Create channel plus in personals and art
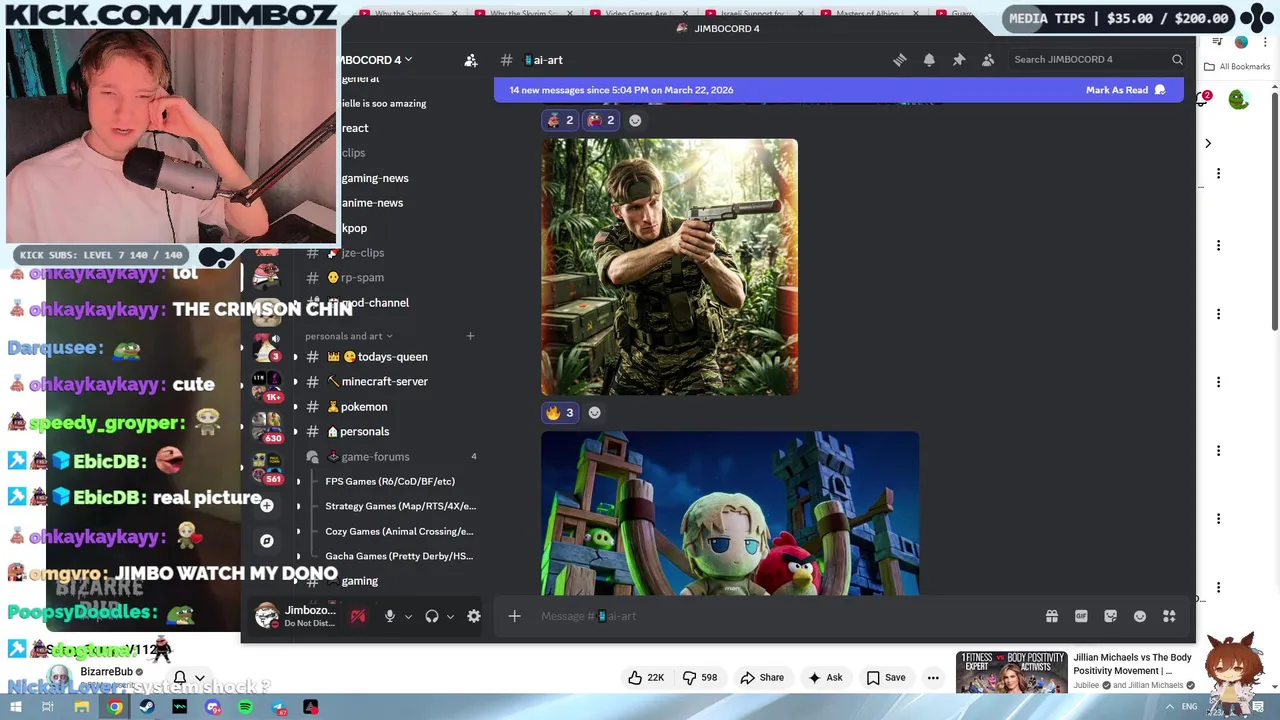This screenshot has height=720, width=1280. pyautogui.click(x=470, y=336)
